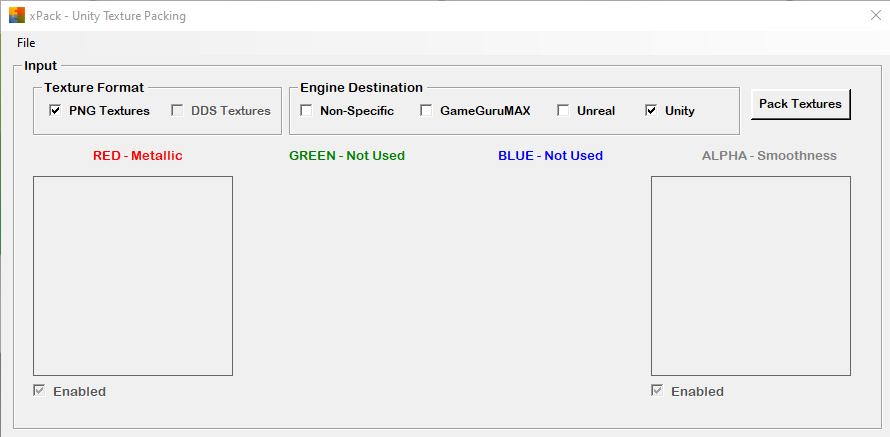Enable the Non-Specific engine destination
The image size is (890, 437).
tap(307, 111)
